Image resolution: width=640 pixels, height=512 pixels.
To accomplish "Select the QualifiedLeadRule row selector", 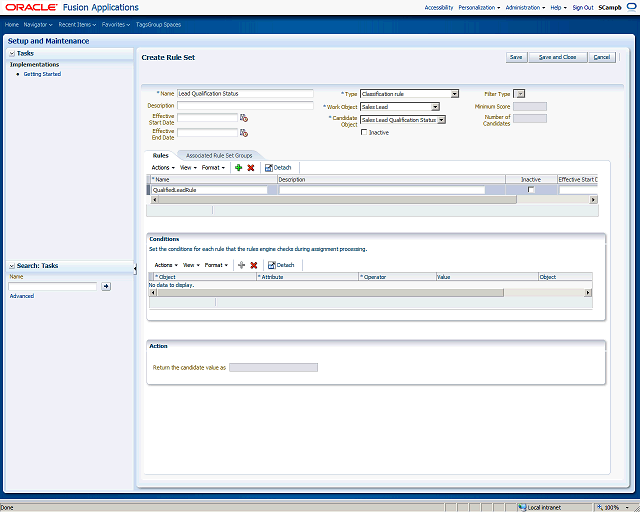I will (149, 190).
